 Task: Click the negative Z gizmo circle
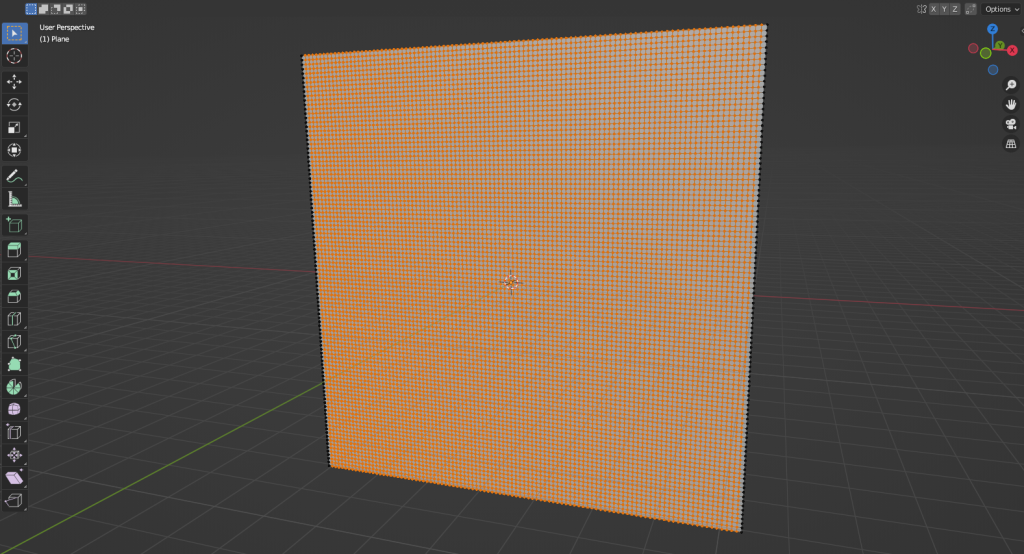[x=993, y=70]
